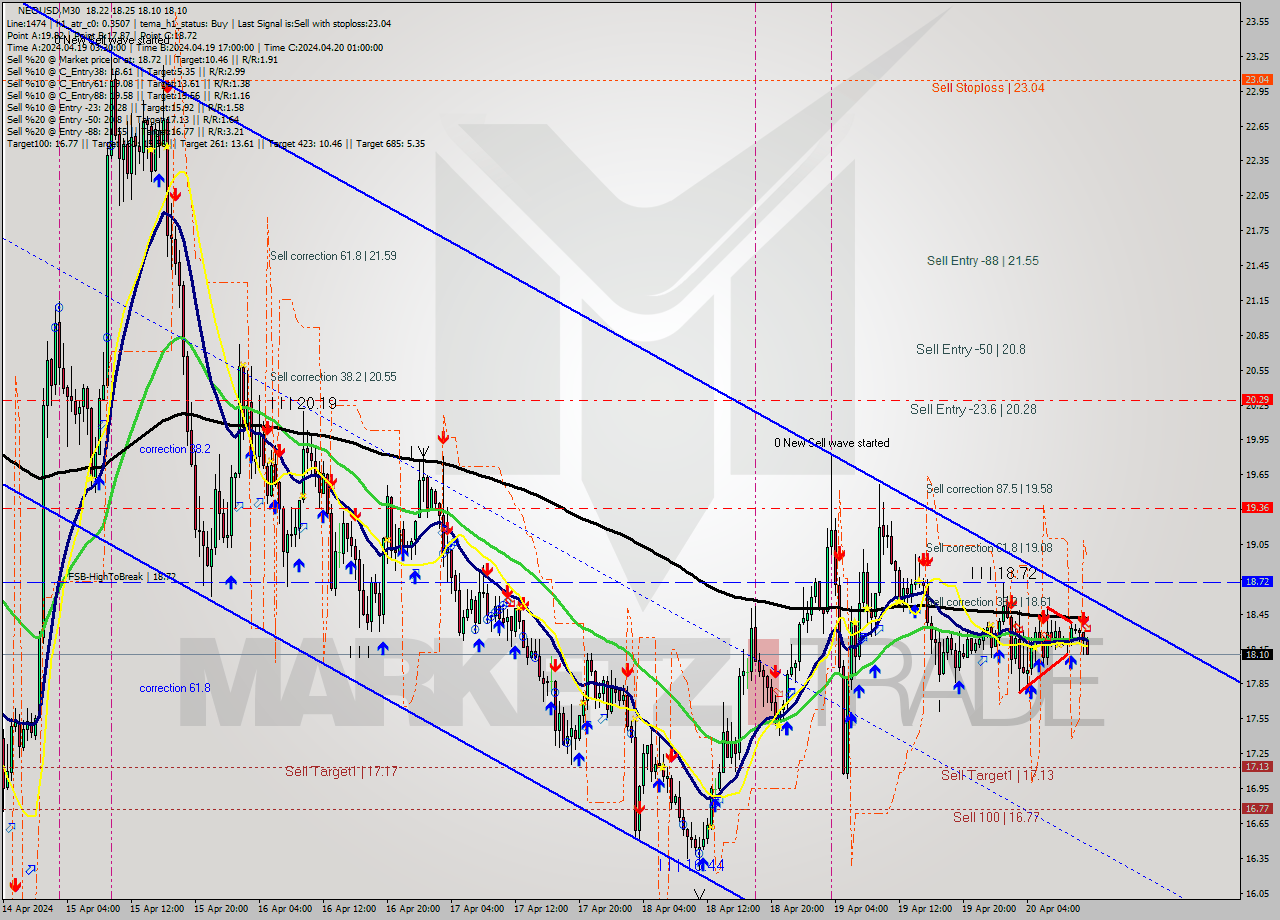Click the '0 New Sell wave started' label mid-chart
Image resolution: width=1280 pixels, height=920 pixels.
click(x=831, y=443)
